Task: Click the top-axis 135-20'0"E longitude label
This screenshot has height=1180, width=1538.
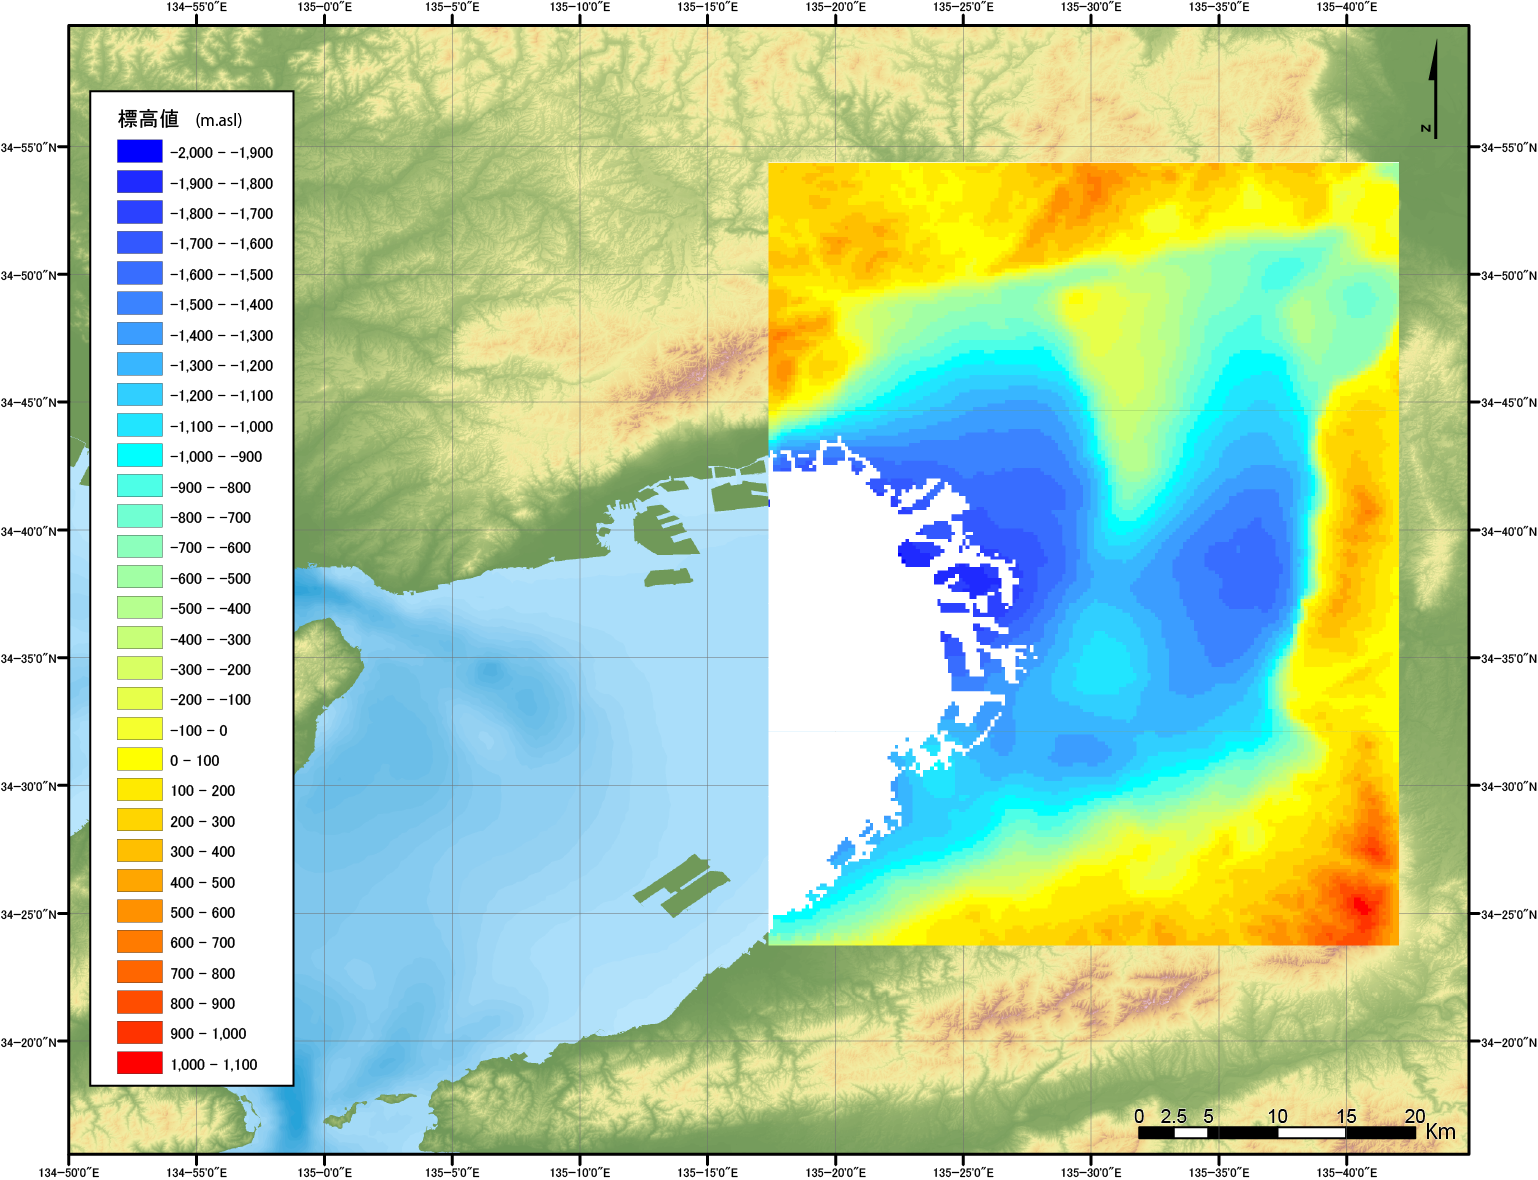Action: 835,7
